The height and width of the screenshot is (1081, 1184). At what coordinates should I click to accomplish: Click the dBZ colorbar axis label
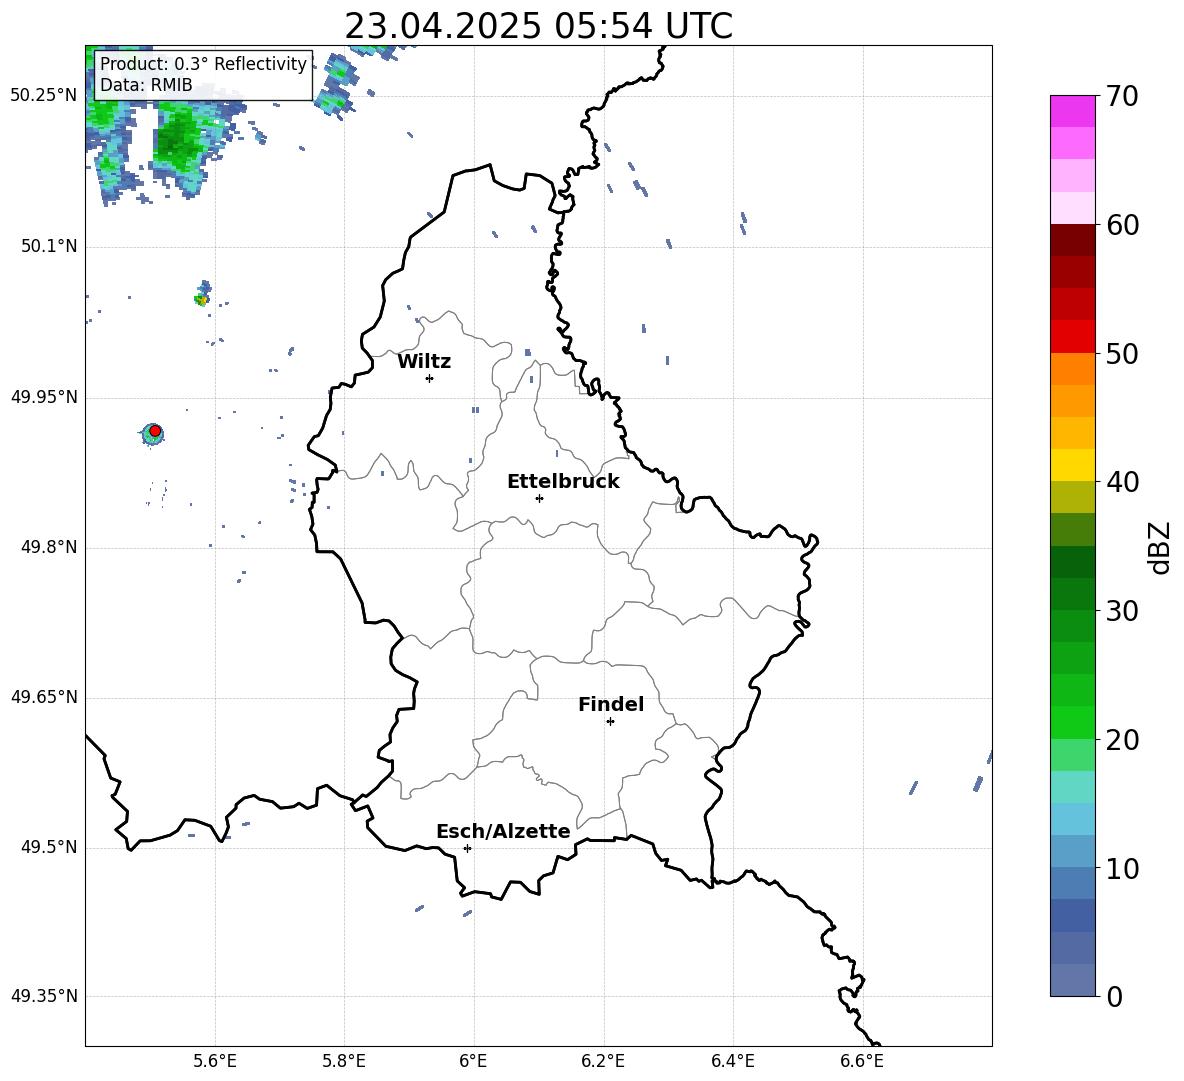point(1158,547)
